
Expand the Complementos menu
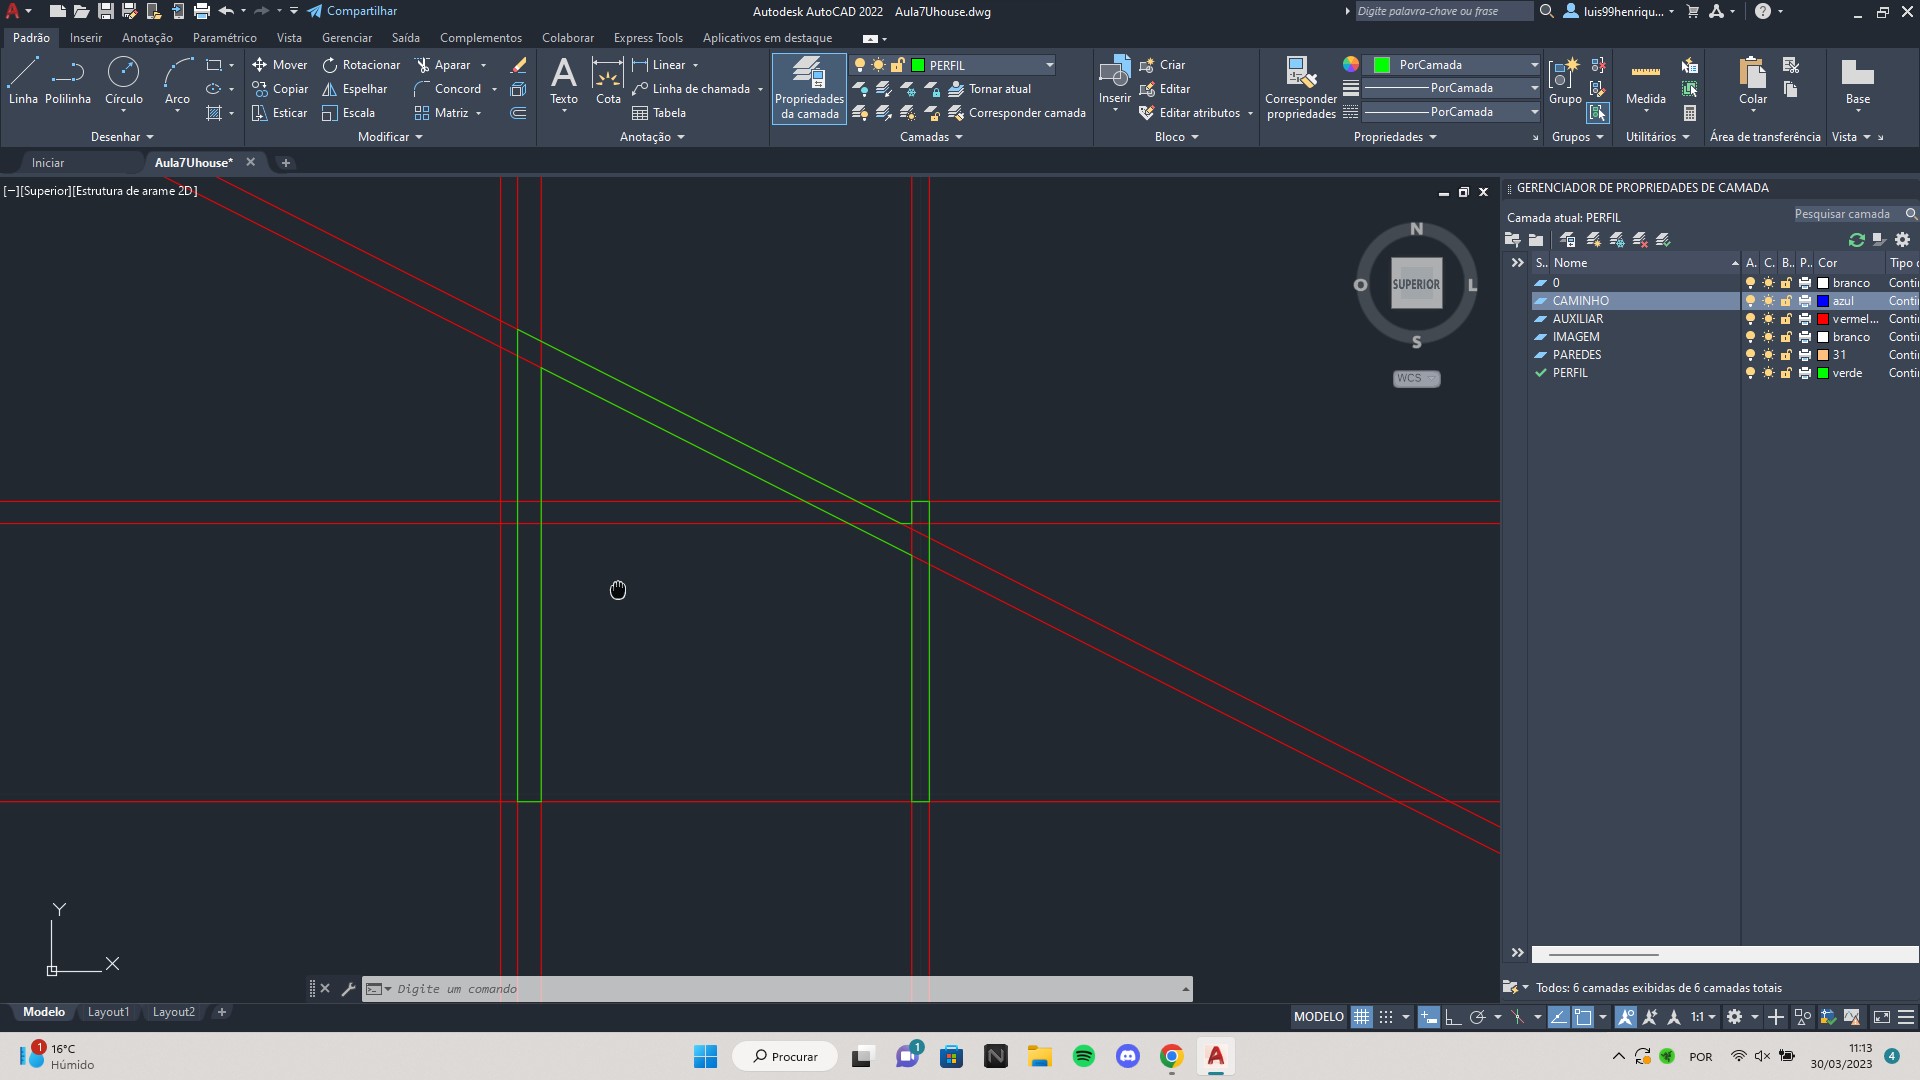(480, 36)
